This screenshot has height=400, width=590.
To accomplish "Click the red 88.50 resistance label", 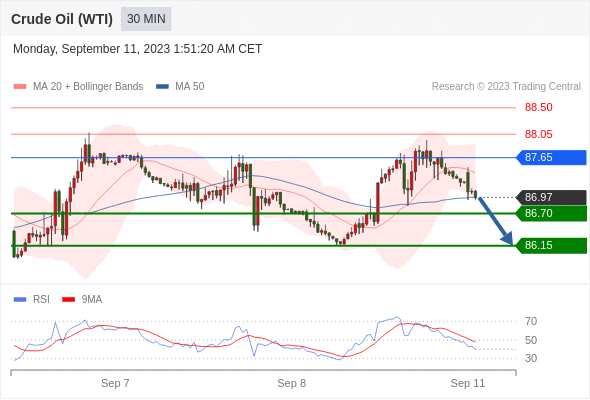I will pos(538,107).
